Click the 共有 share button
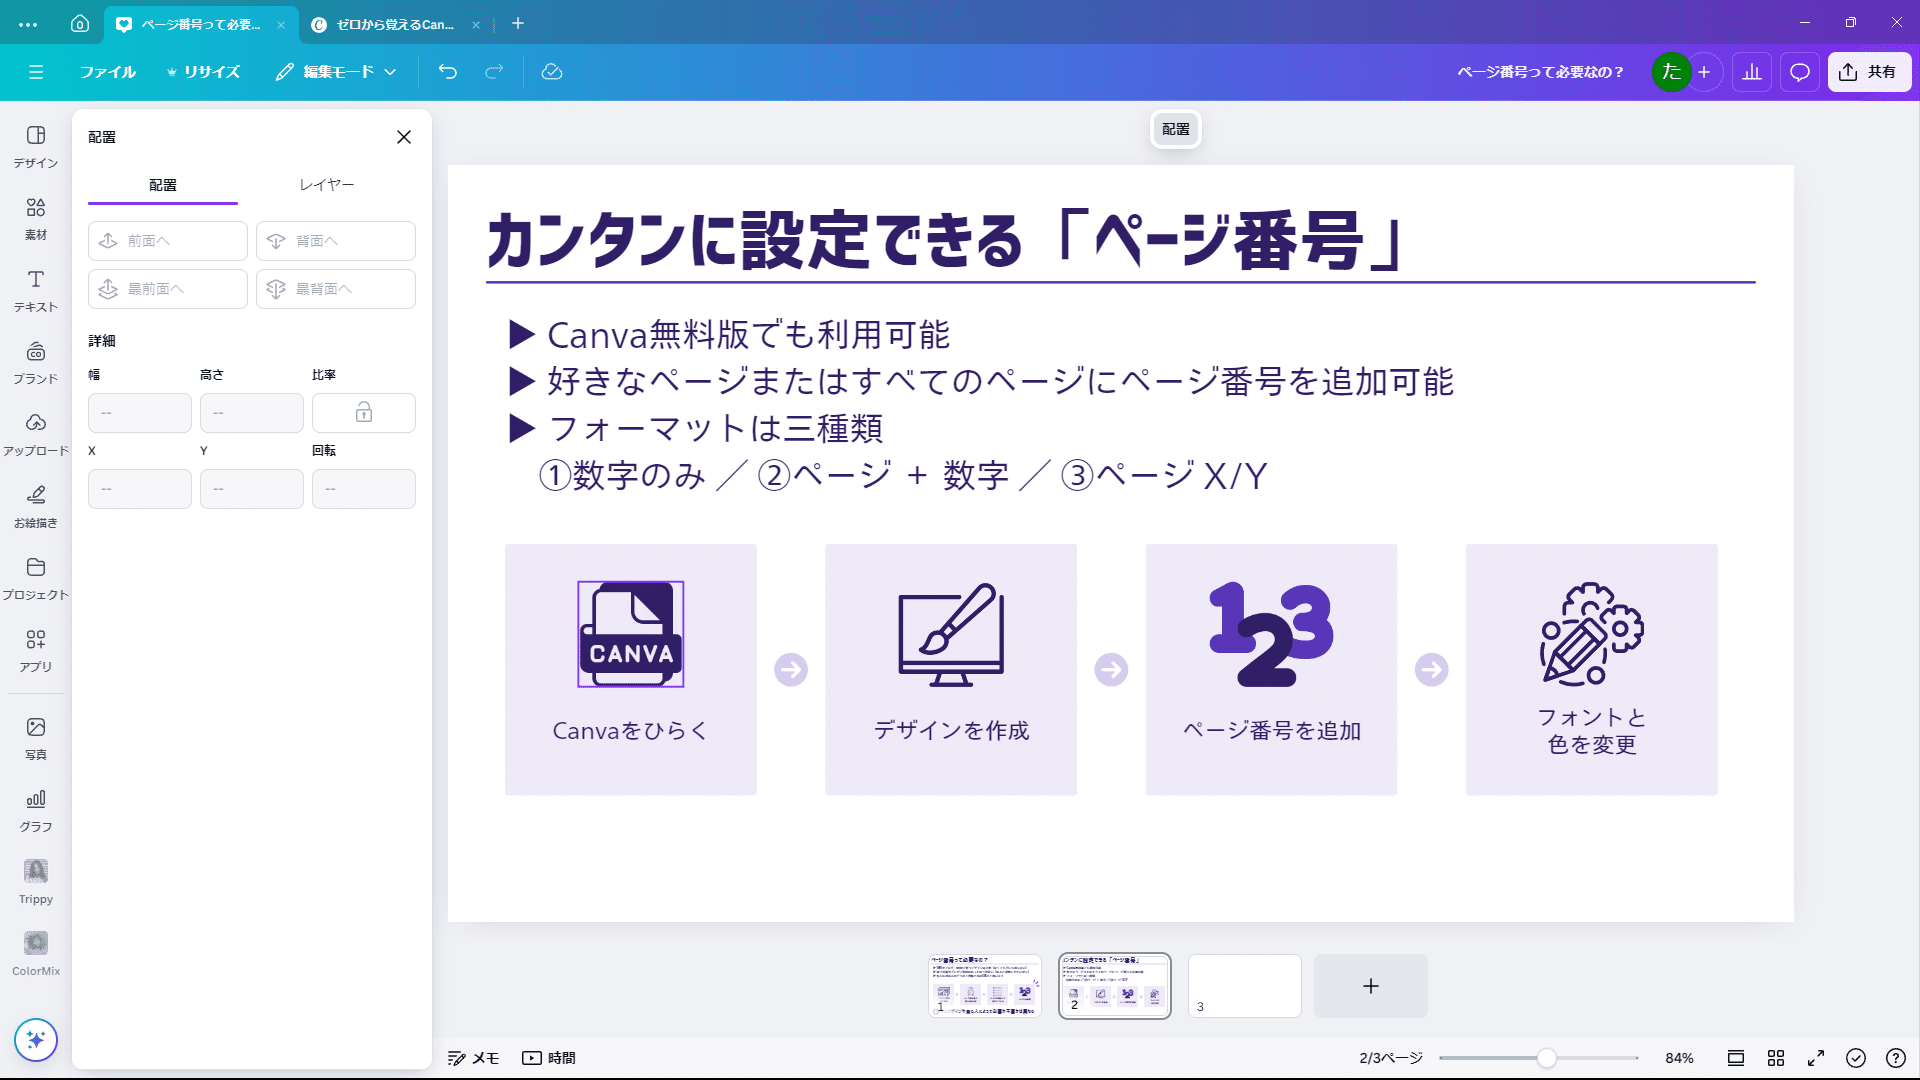The width and height of the screenshot is (1920, 1080). (1869, 72)
